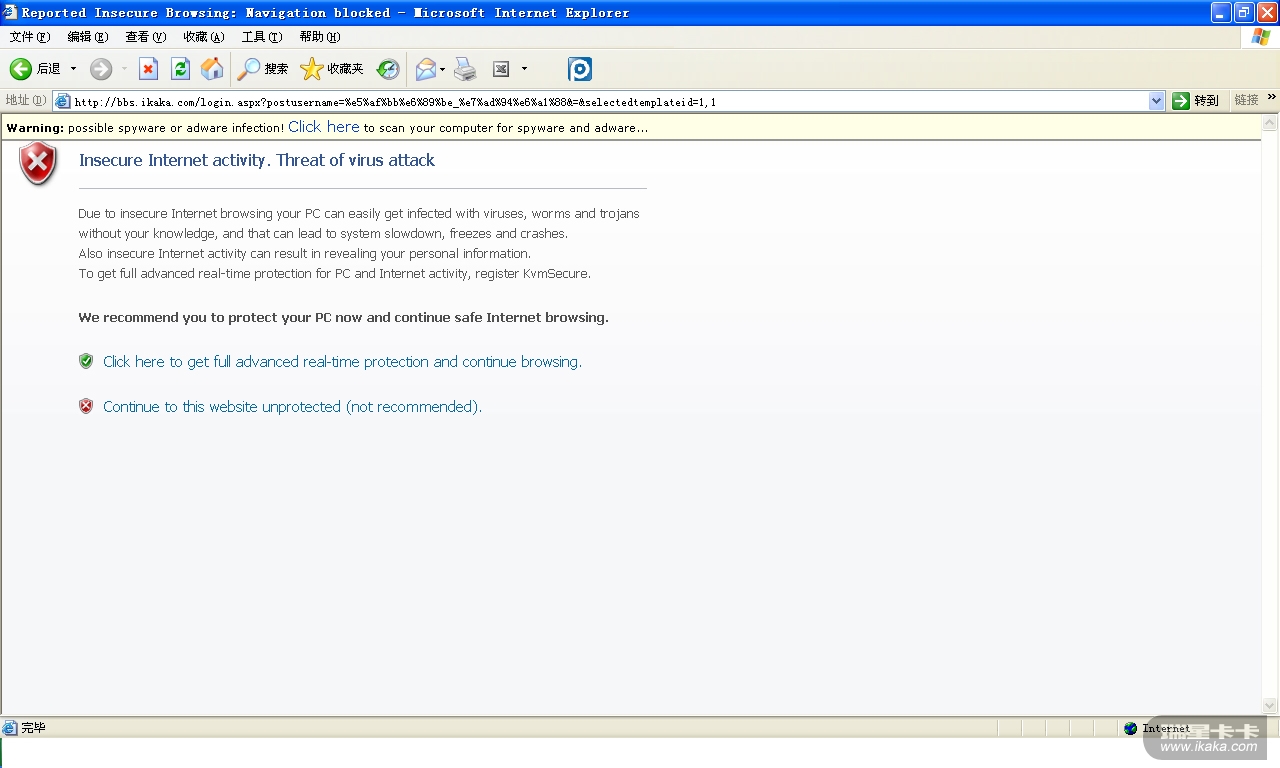Close the Internet Explorer window
This screenshot has width=1280, height=768.
click(1267, 13)
